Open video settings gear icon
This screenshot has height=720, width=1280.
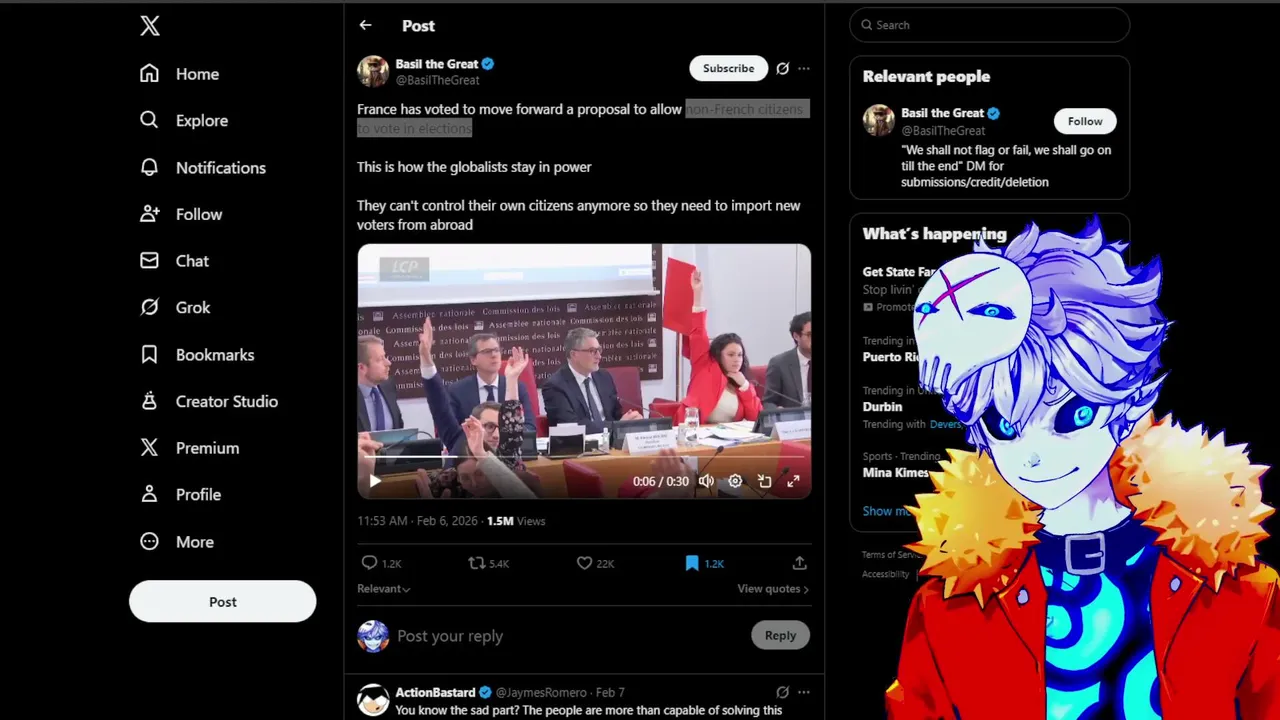tap(735, 481)
